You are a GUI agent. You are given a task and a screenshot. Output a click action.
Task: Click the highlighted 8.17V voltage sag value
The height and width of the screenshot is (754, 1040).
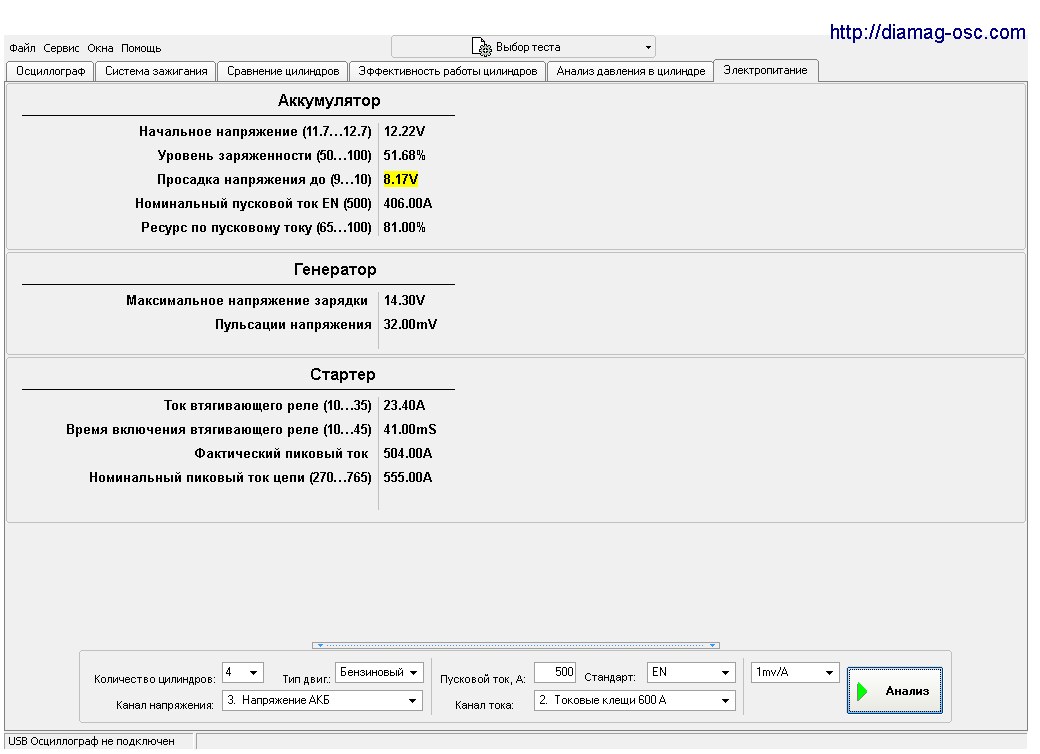coord(401,180)
